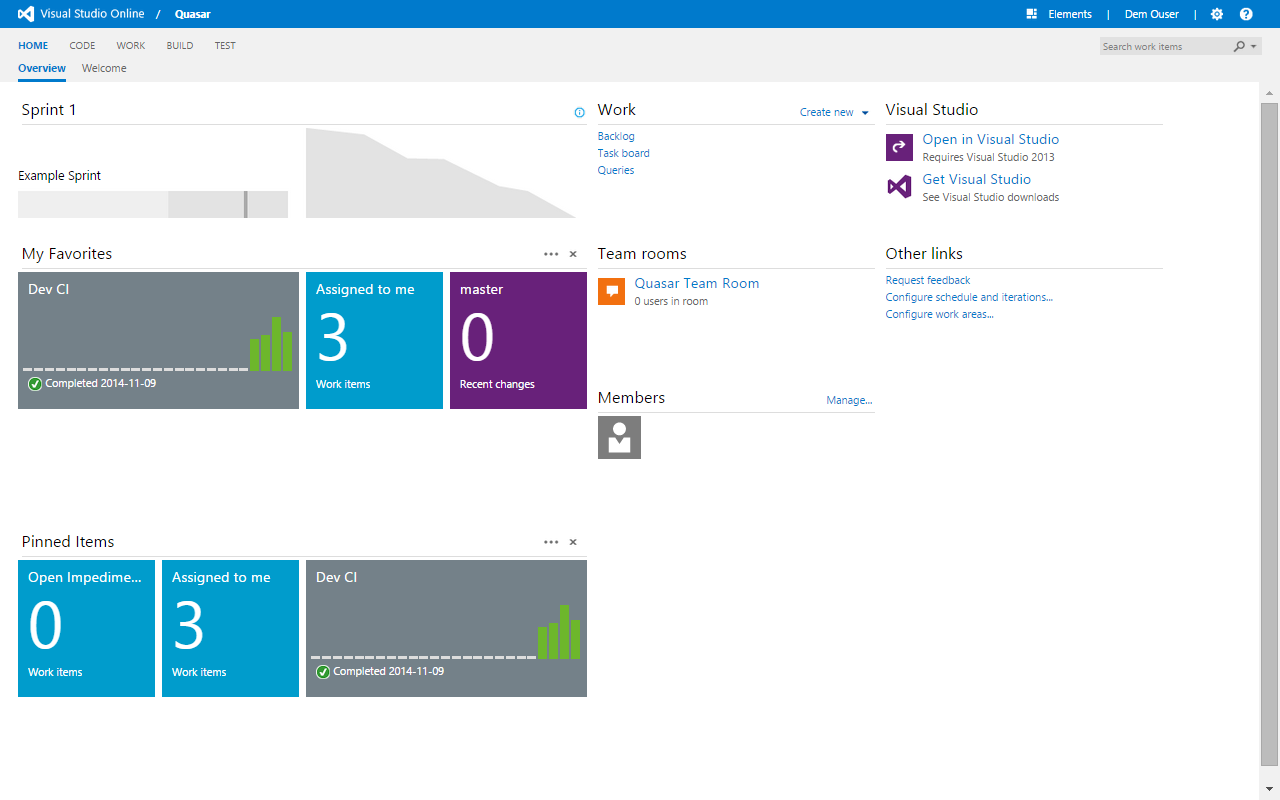Close the Pinned Items section
The width and height of the screenshot is (1280, 800).
click(x=573, y=542)
